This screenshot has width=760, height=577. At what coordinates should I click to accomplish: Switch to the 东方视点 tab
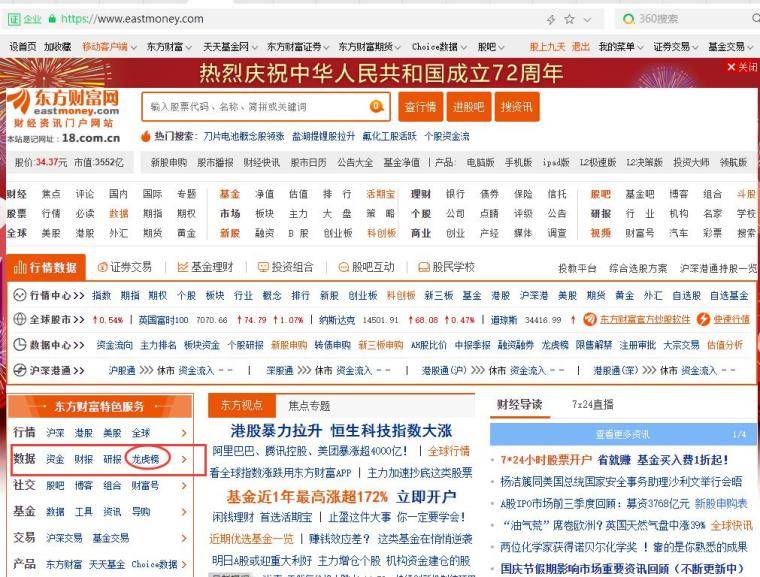pos(242,405)
